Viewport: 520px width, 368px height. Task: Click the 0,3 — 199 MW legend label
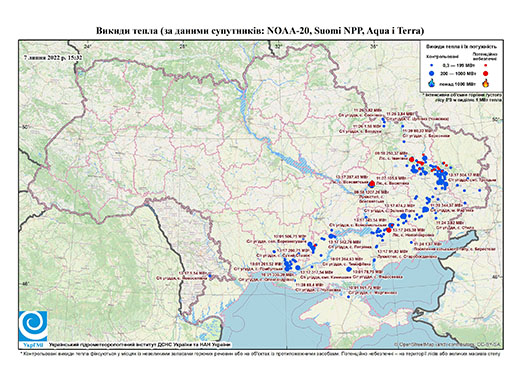pos(458,66)
